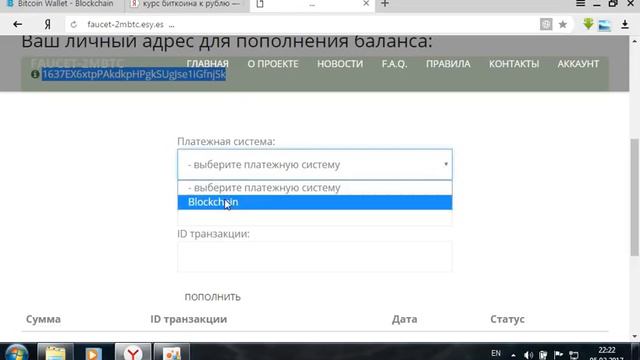The width and height of the screenshot is (640, 360).
Task: Open КОНТАКТЫ navigation item
Action: point(514,64)
